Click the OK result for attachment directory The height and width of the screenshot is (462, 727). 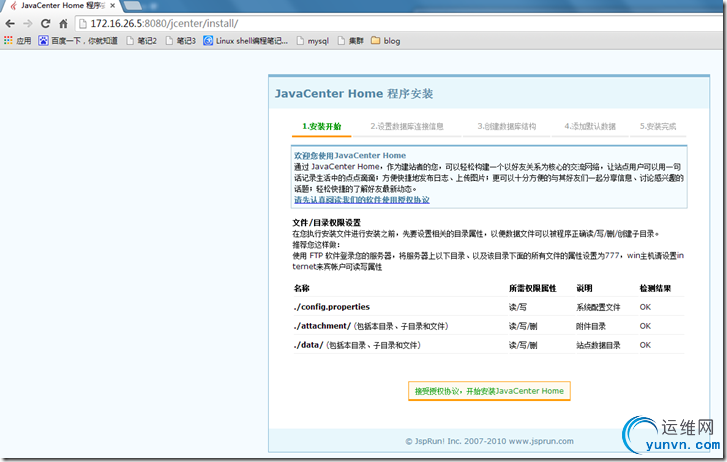pos(645,326)
